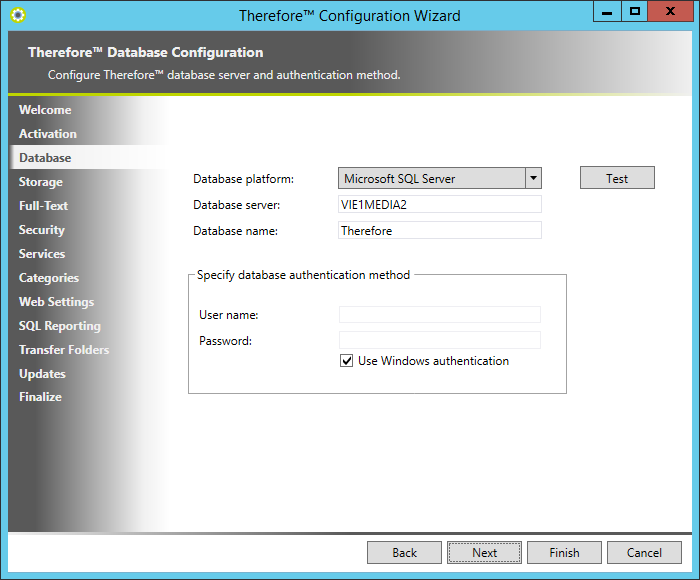Click the Finish button
700x580 pixels.
pyautogui.click(x=564, y=552)
